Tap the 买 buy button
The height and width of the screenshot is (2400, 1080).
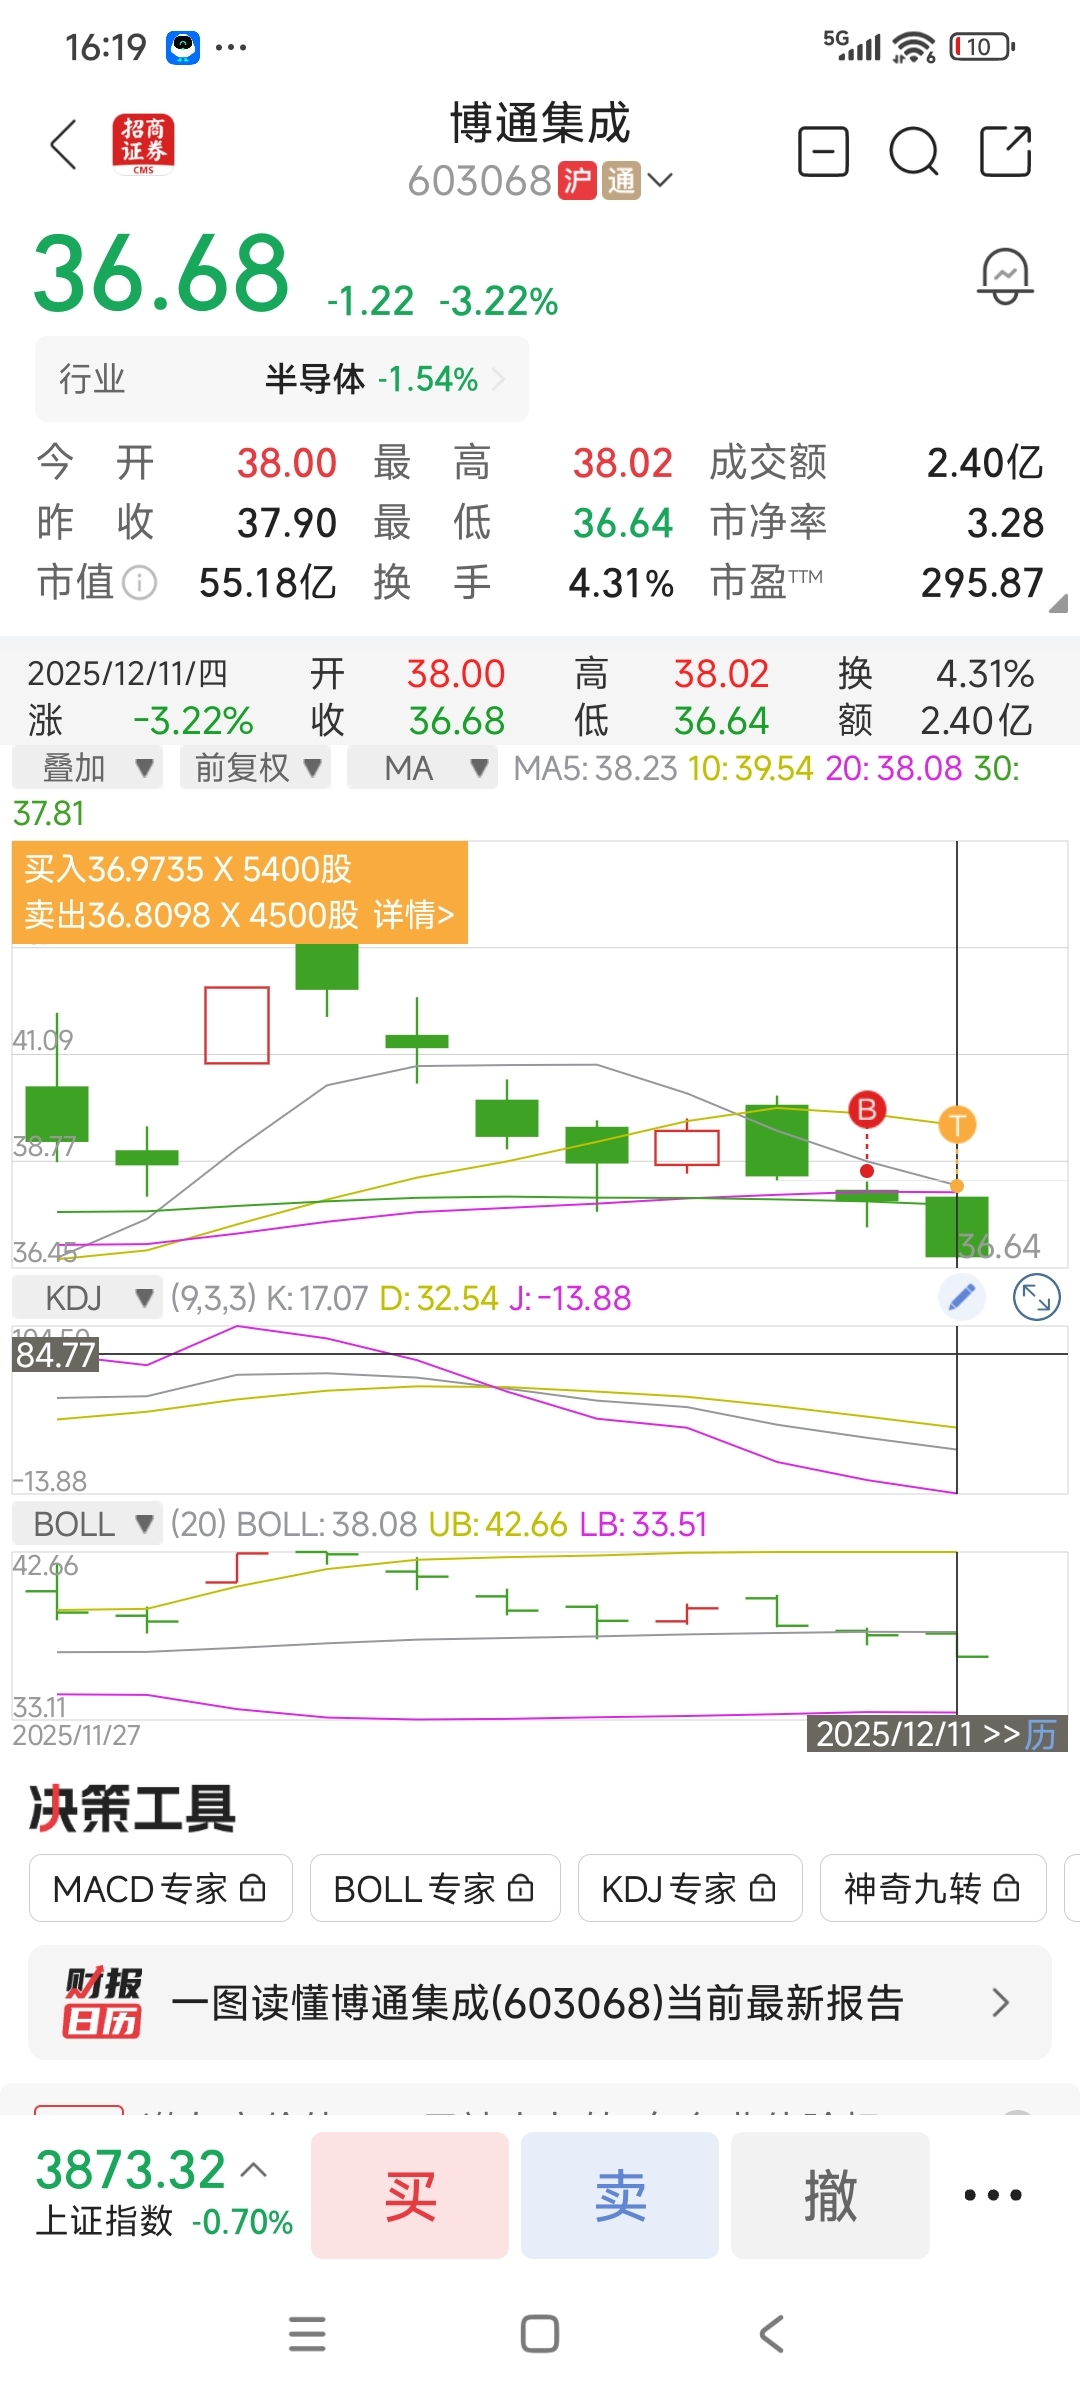[410, 2195]
